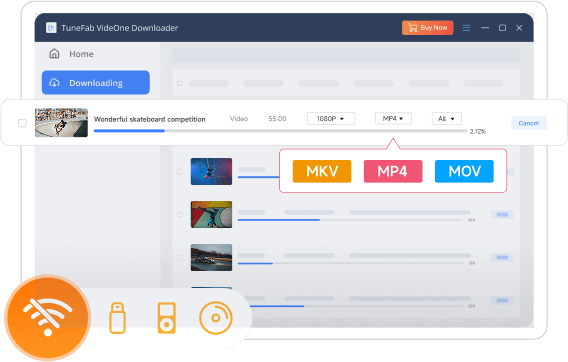Open the MP4 format dropdown

(x=393, y=118)
